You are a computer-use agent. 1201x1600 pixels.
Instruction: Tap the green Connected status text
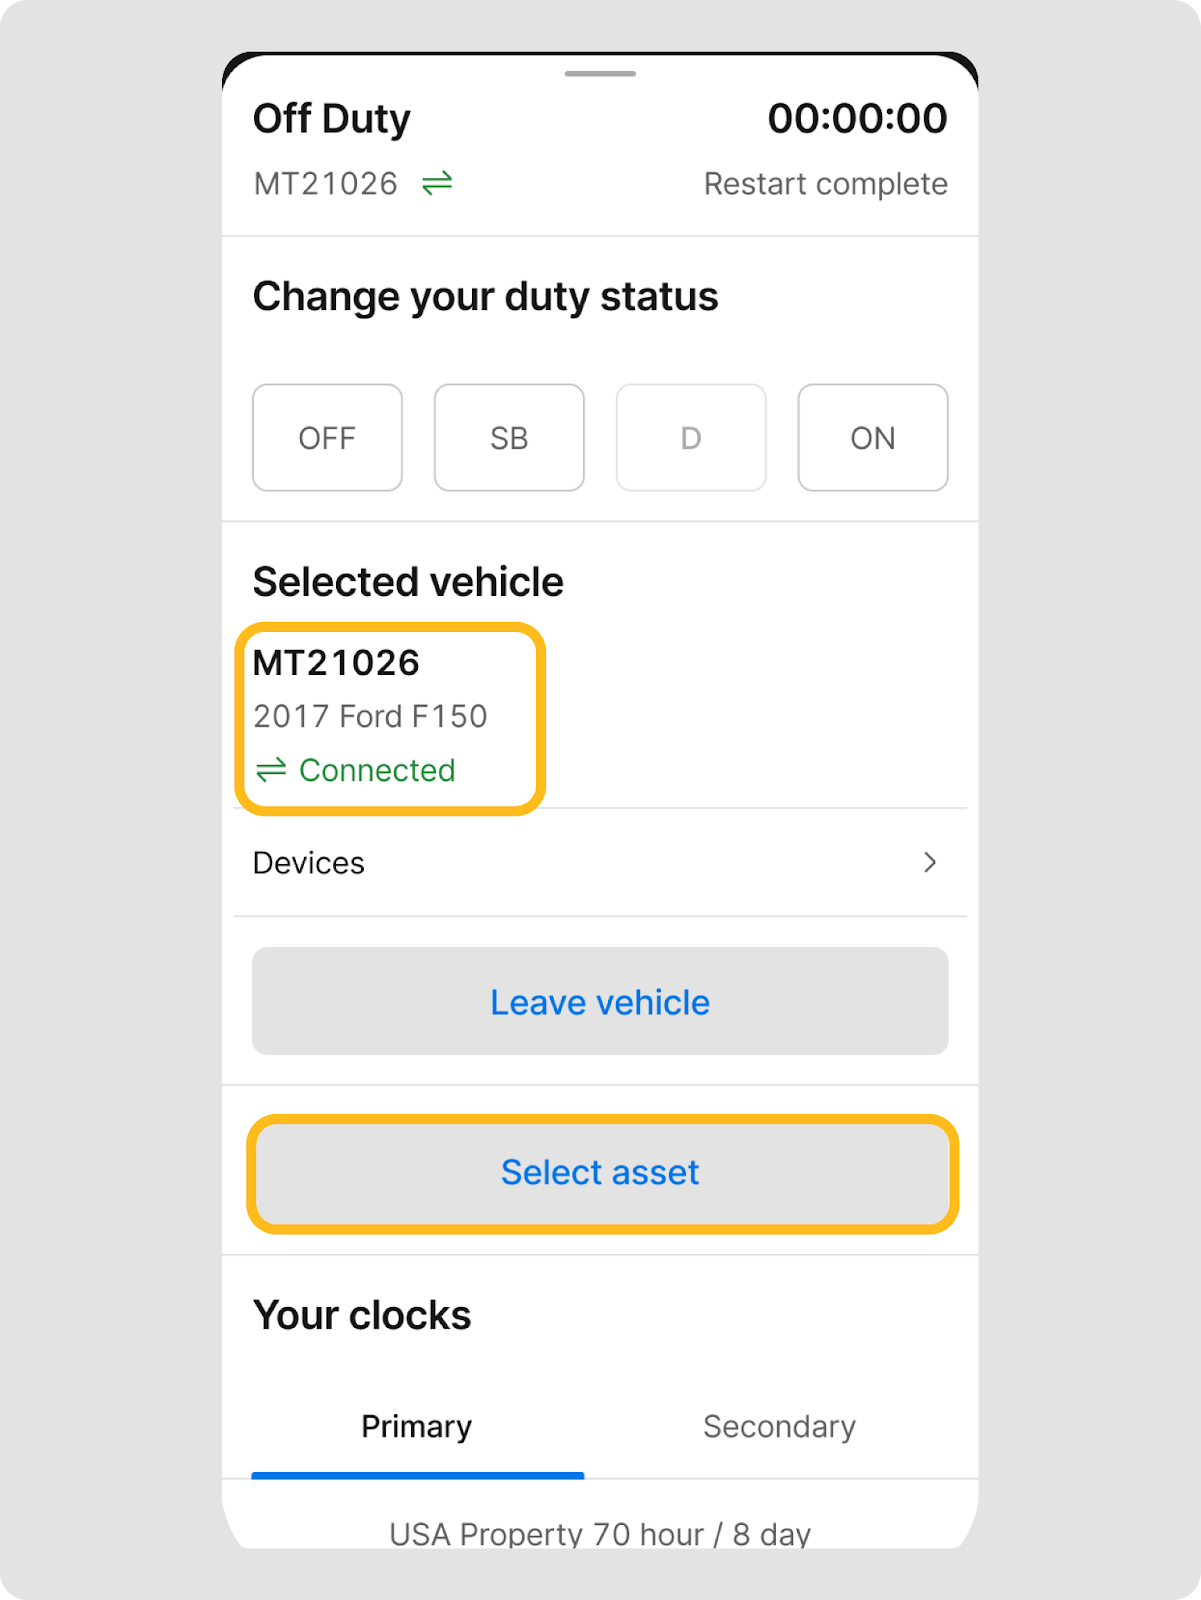pos(377,770)
